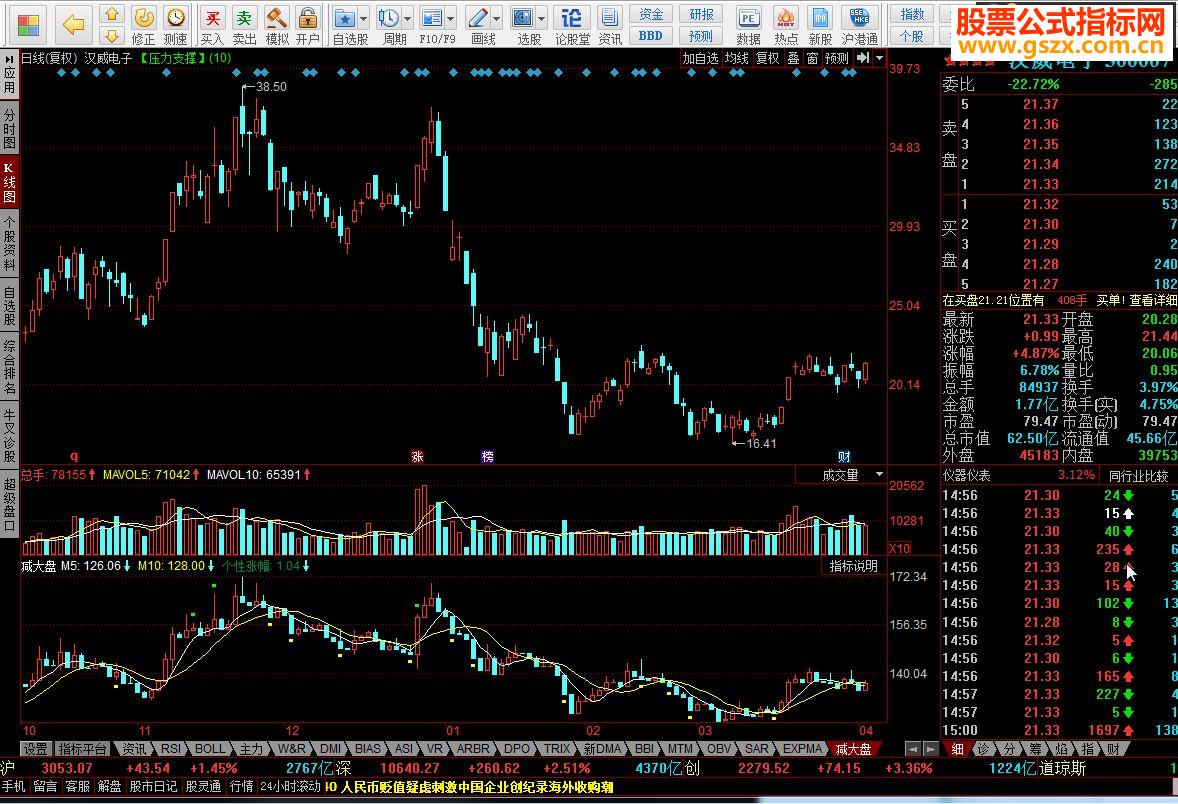1178x804 pixels.
Task: Toggle the 均线 moving average lines
Action: 737,58
